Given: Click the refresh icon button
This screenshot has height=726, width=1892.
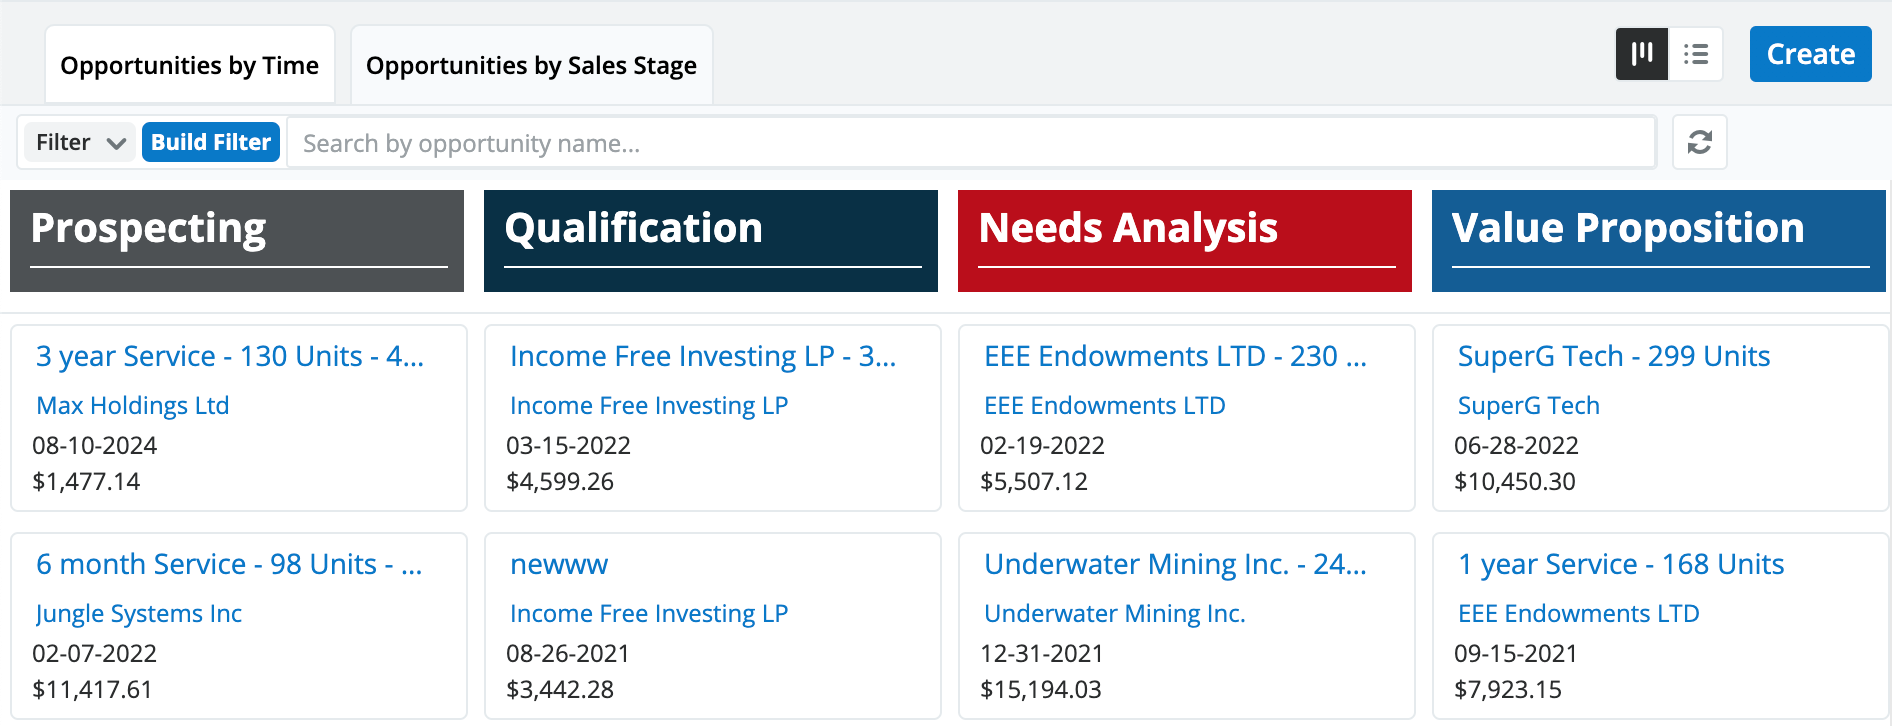Looking at the screenshot, I should pyautogui.click(x=1699, y=142).
